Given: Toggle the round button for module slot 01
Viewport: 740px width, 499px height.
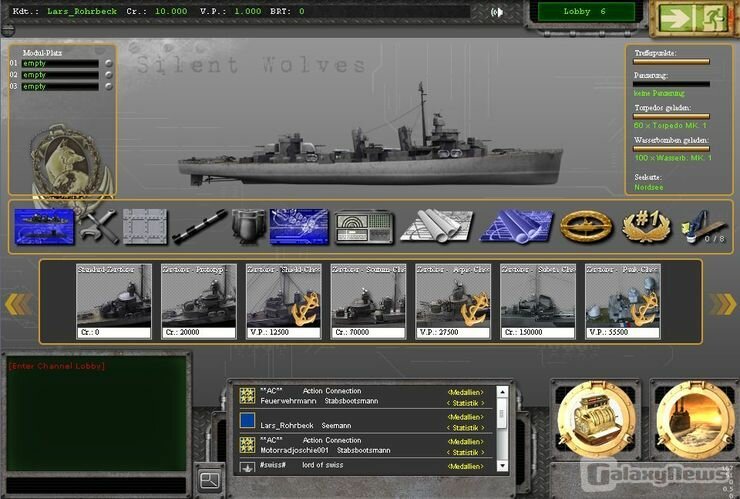Looking at the screenshot, I should tap(109, 63).
